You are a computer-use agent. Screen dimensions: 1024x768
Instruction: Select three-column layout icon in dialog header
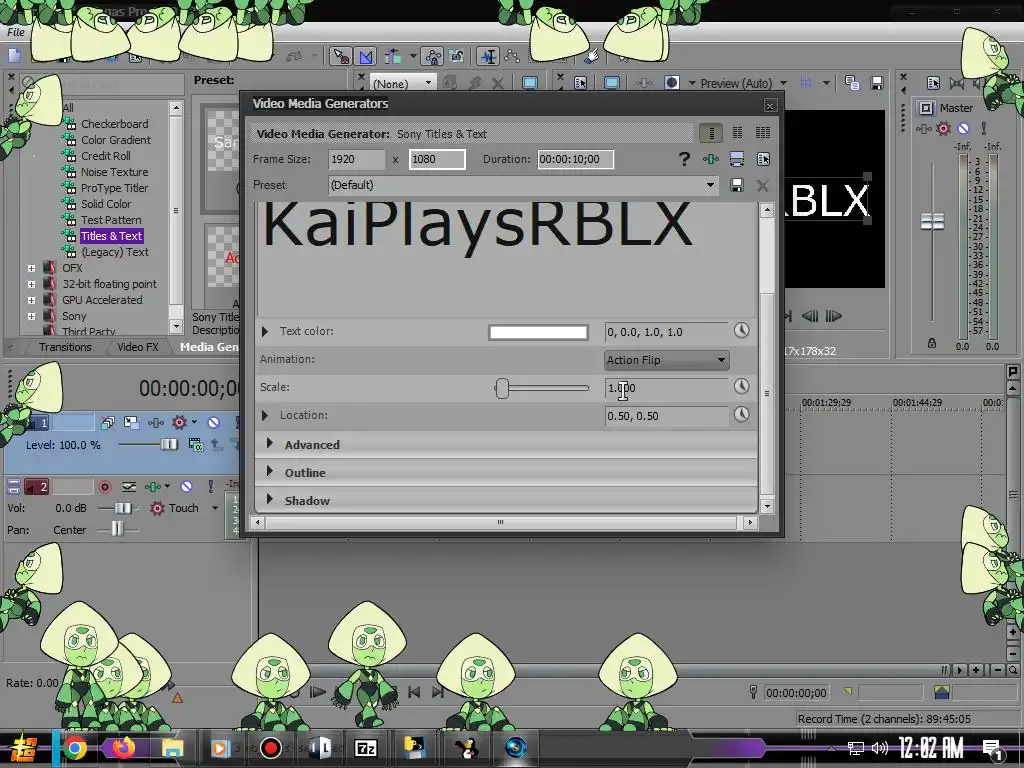pos(763,133)
